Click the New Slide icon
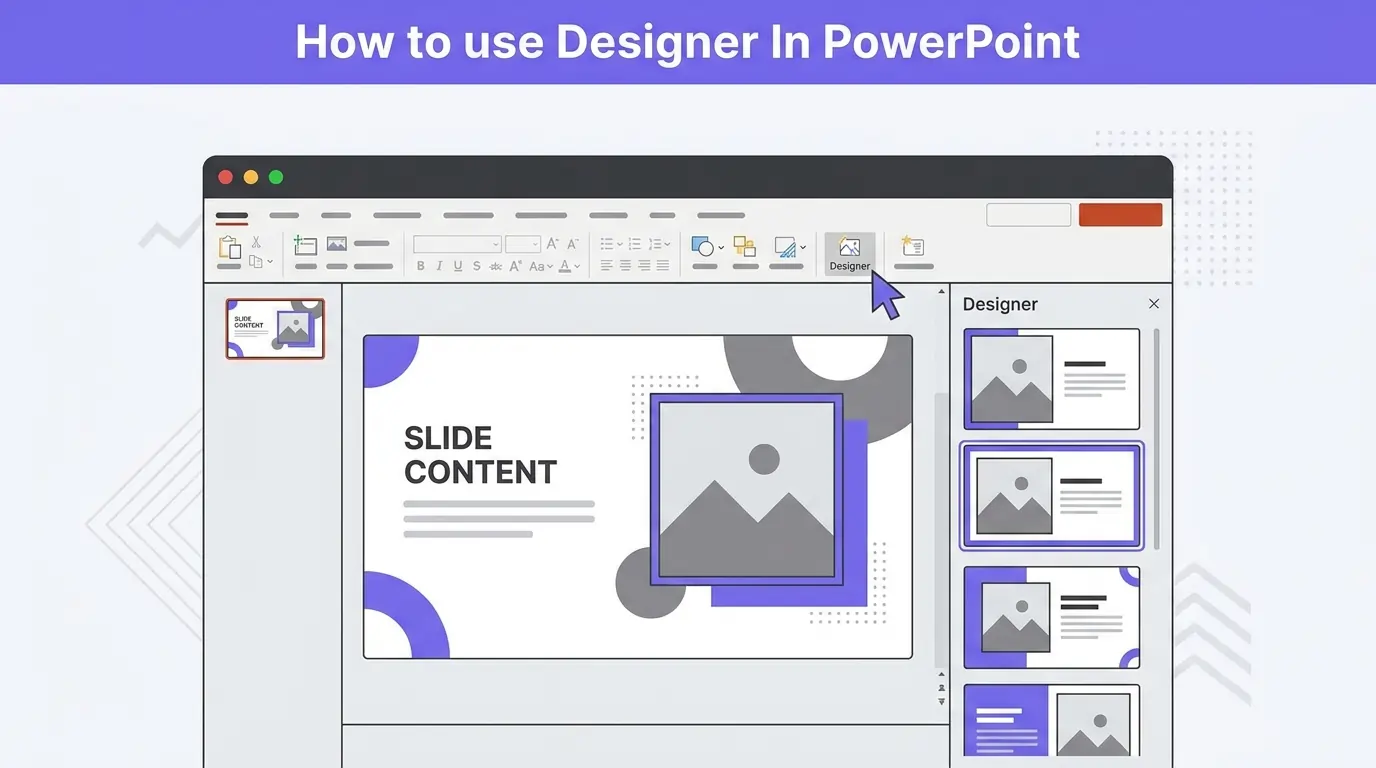1376x768 pixels. 305,245
